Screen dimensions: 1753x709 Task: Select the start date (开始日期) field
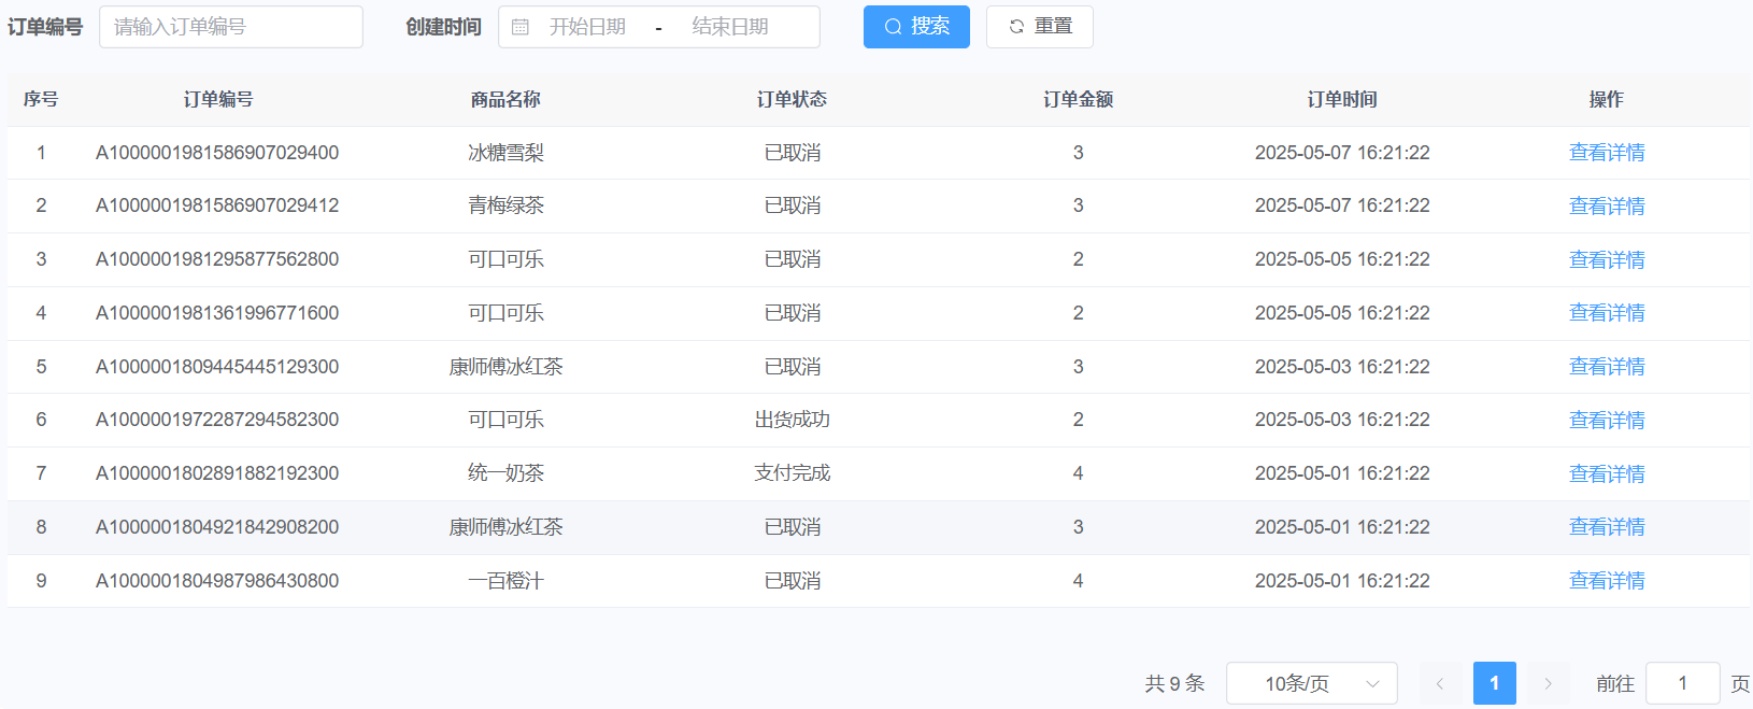(x=587, y=27)
